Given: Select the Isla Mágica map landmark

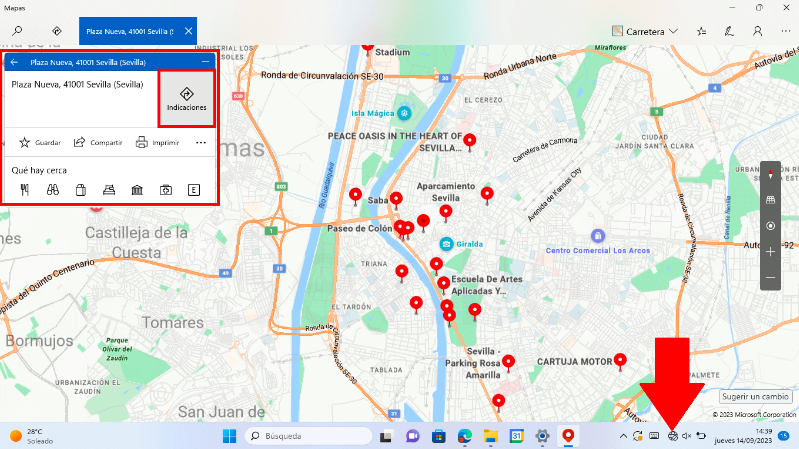Looking at the screenshot, I should tap(405, 113).
